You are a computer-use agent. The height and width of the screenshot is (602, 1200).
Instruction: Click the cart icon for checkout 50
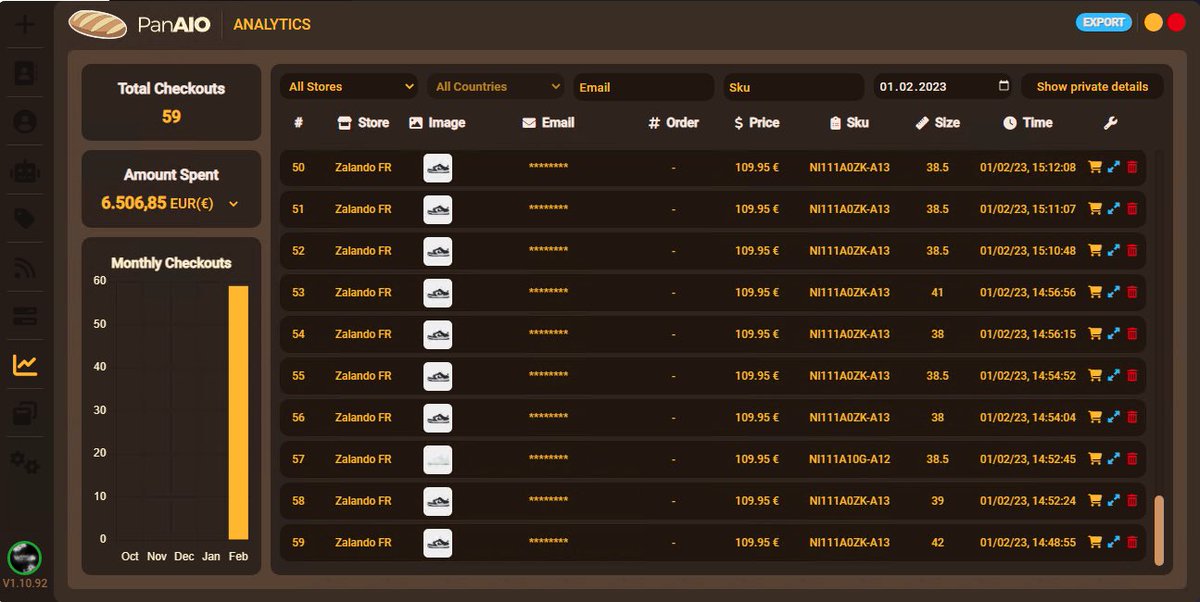[1095, 167]
